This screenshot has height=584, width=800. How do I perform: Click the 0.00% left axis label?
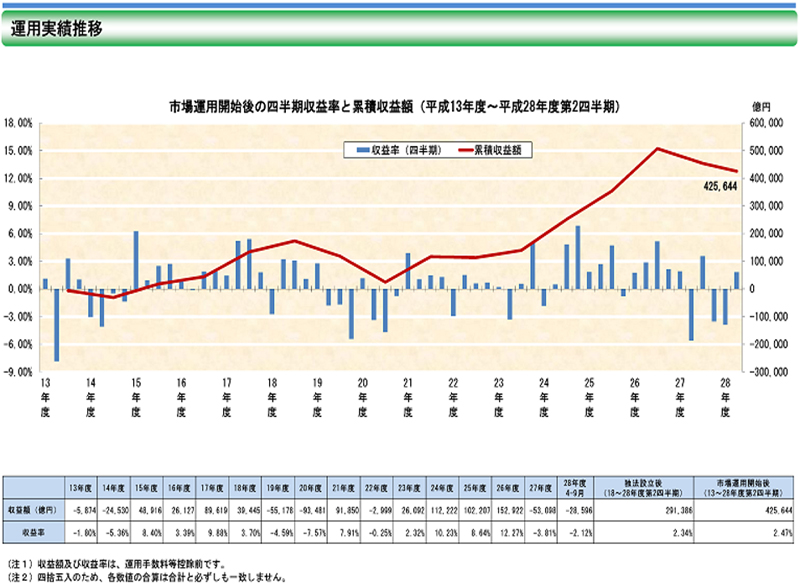[x=20, y=289]
